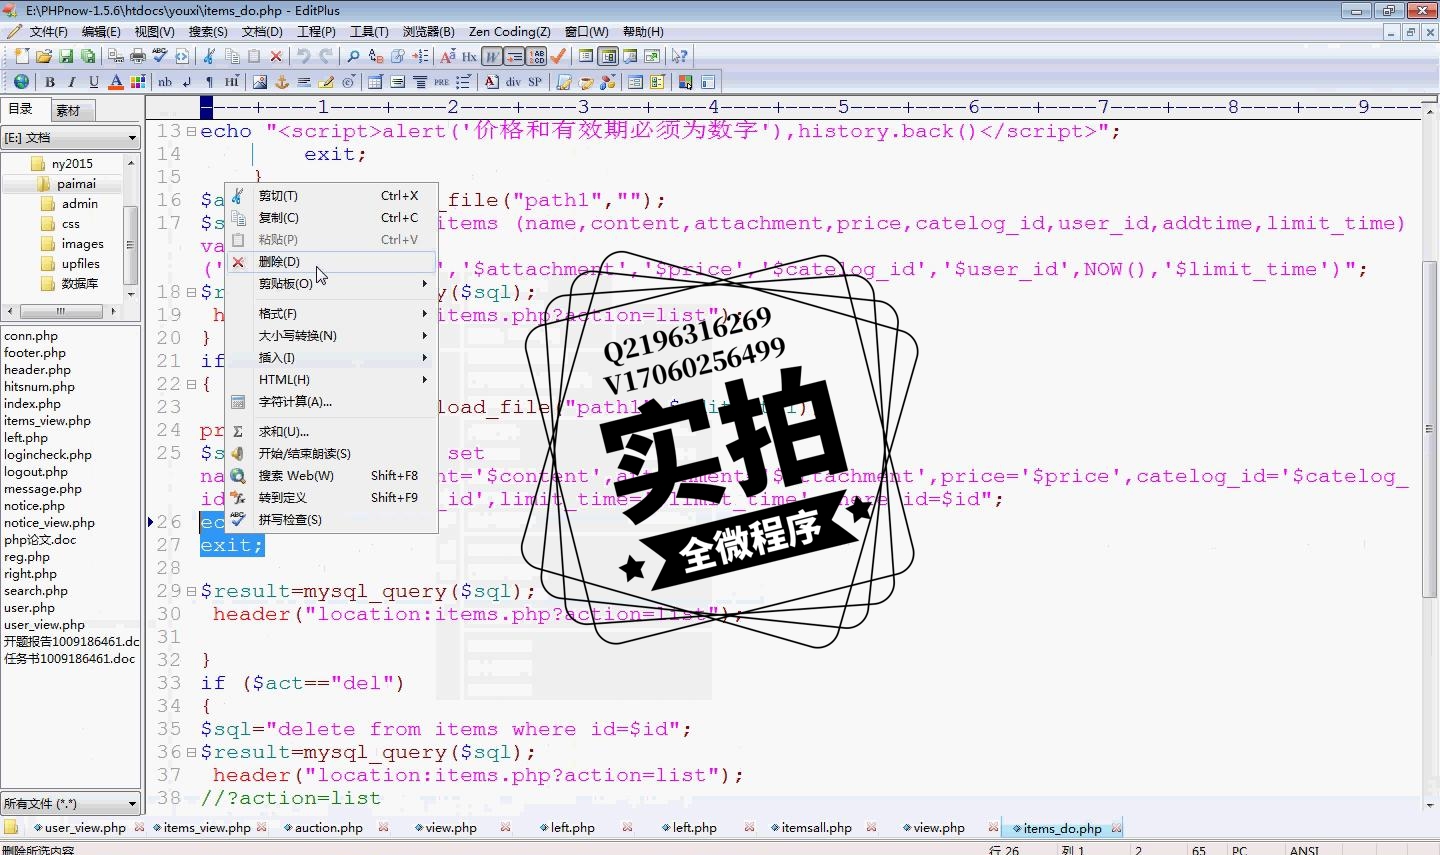Apply Underline with the U icon
The width and height of the screenshot is (1440, 855).
point(94,82)
